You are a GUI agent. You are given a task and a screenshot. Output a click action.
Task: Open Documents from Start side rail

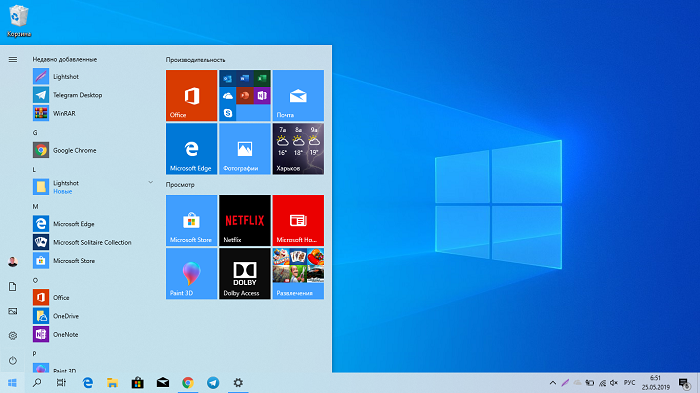click(x=12, y=287)
